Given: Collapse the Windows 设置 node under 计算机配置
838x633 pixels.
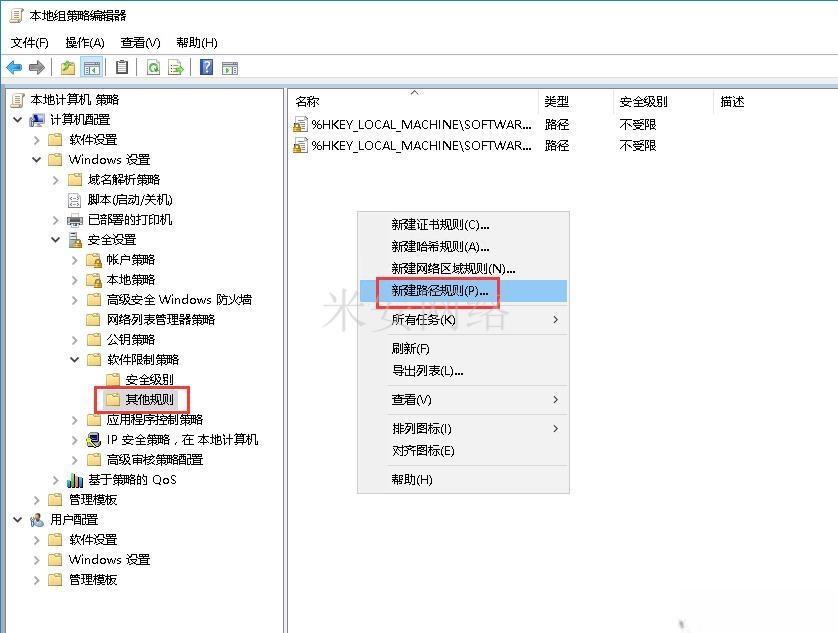Looking at the screenshot, I should (x=36, y=160).
